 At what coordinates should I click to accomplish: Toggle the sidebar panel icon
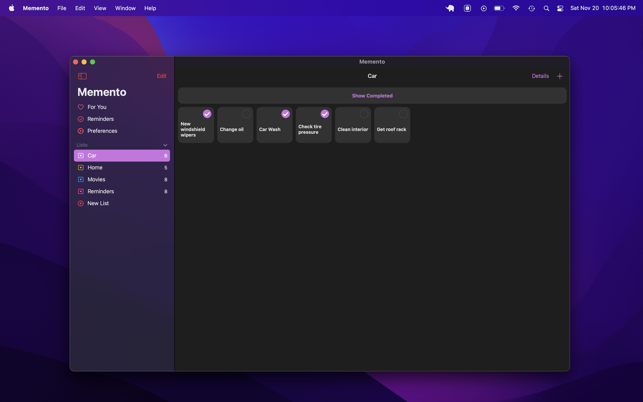82,76
